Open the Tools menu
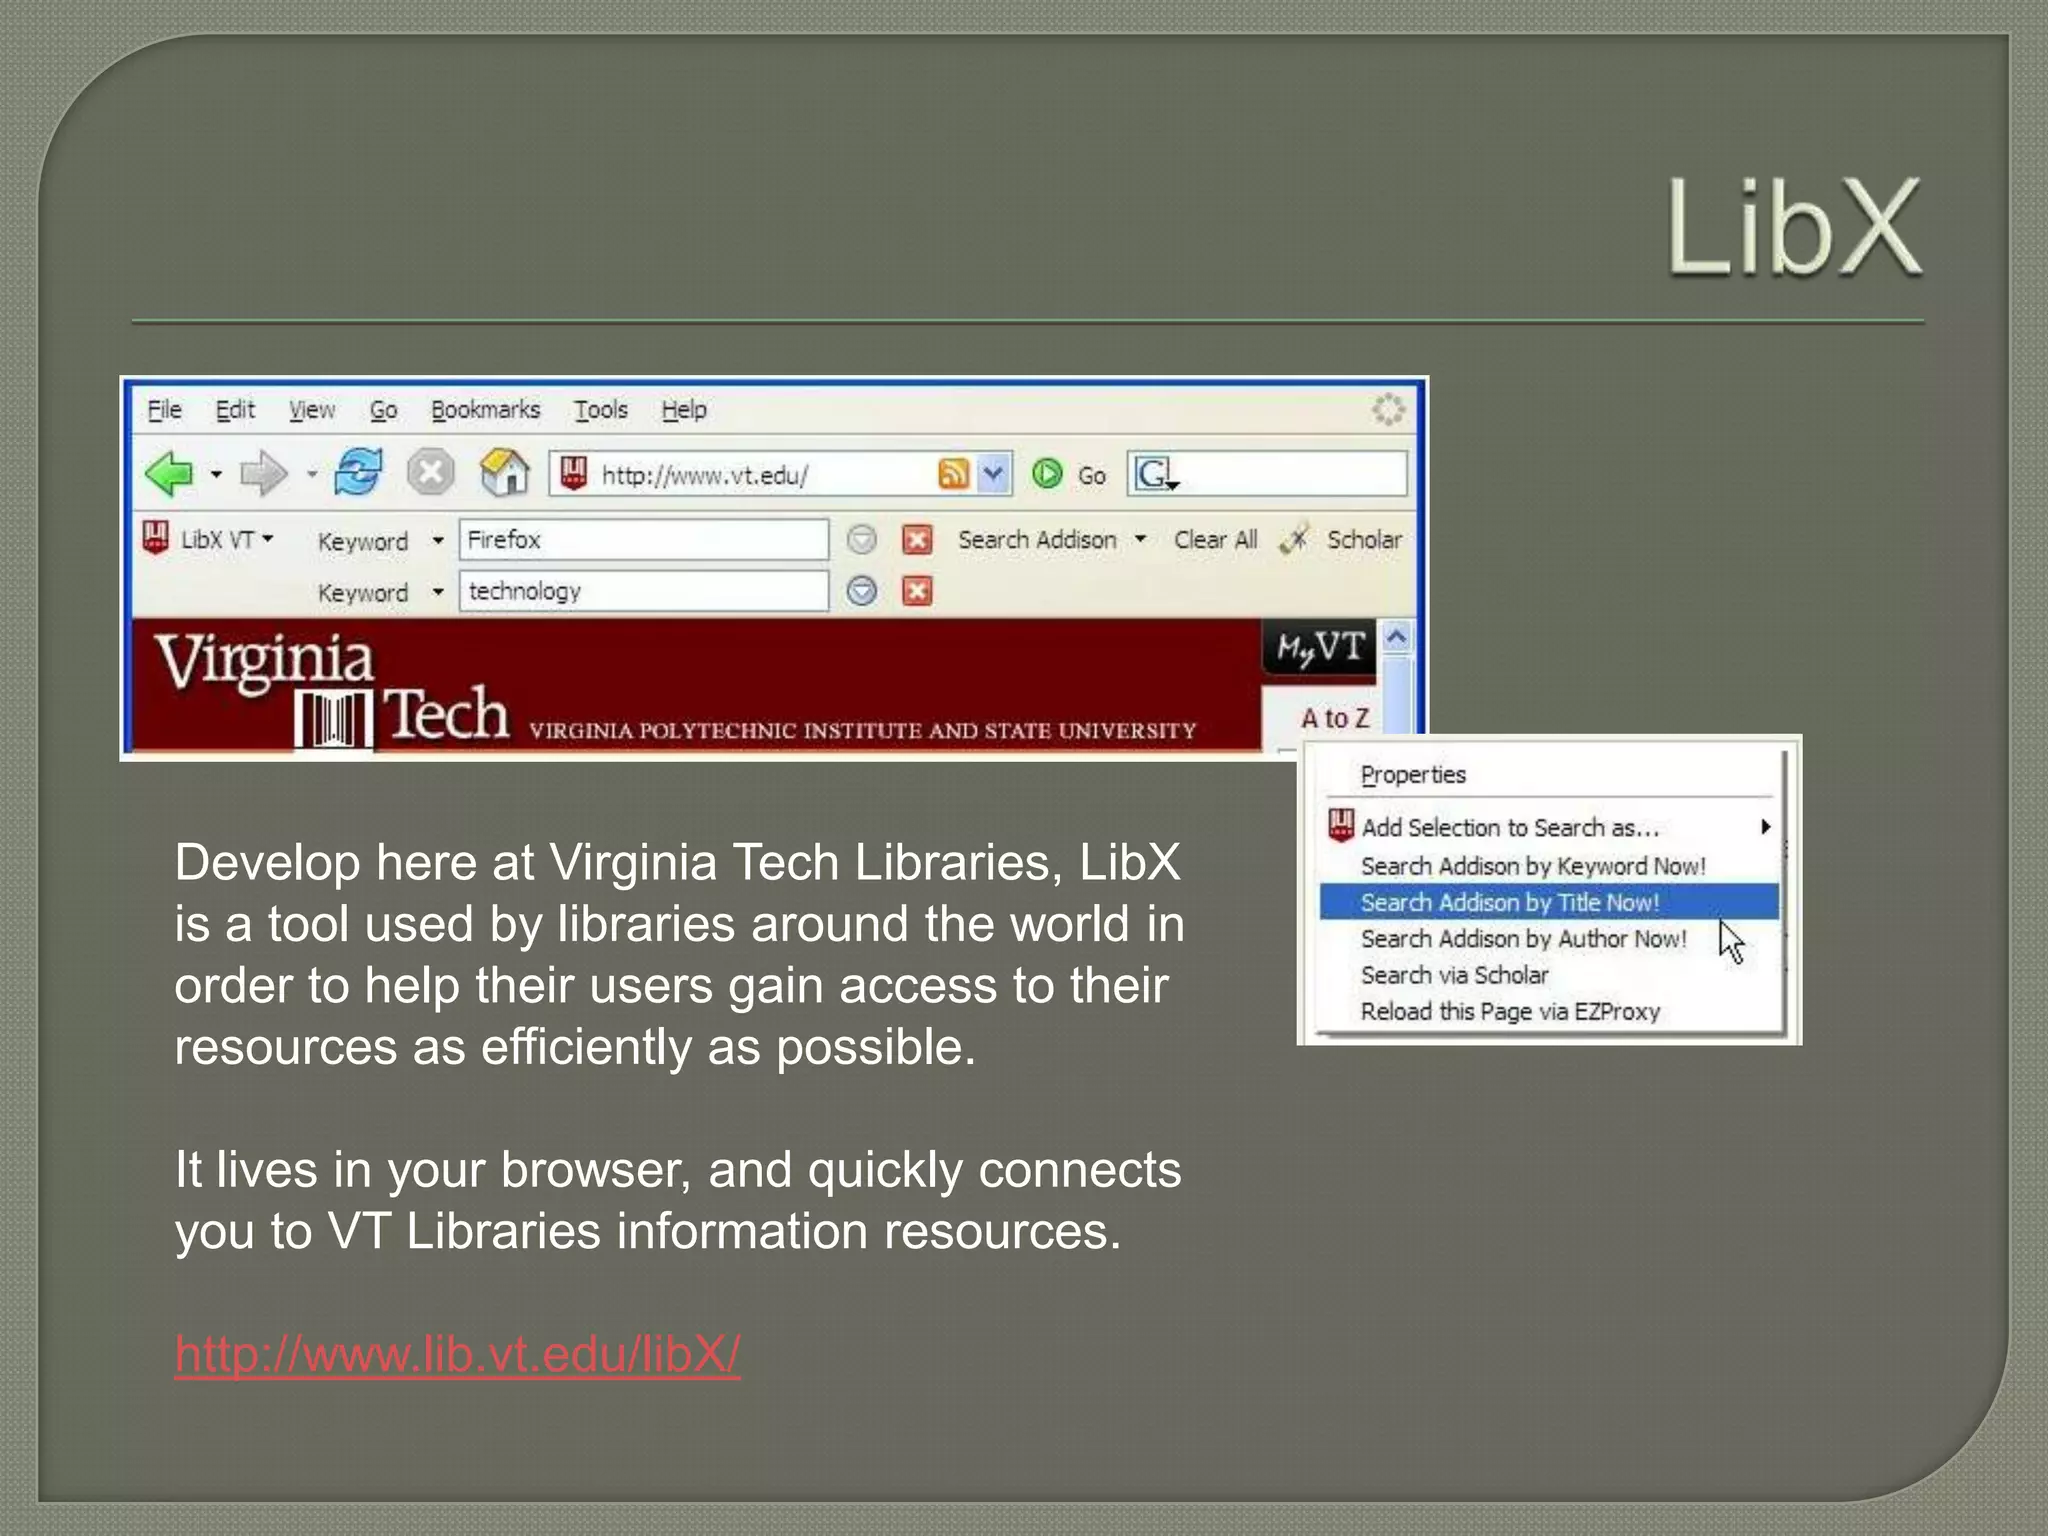Screen dimensions: 2048x1536 600,410
